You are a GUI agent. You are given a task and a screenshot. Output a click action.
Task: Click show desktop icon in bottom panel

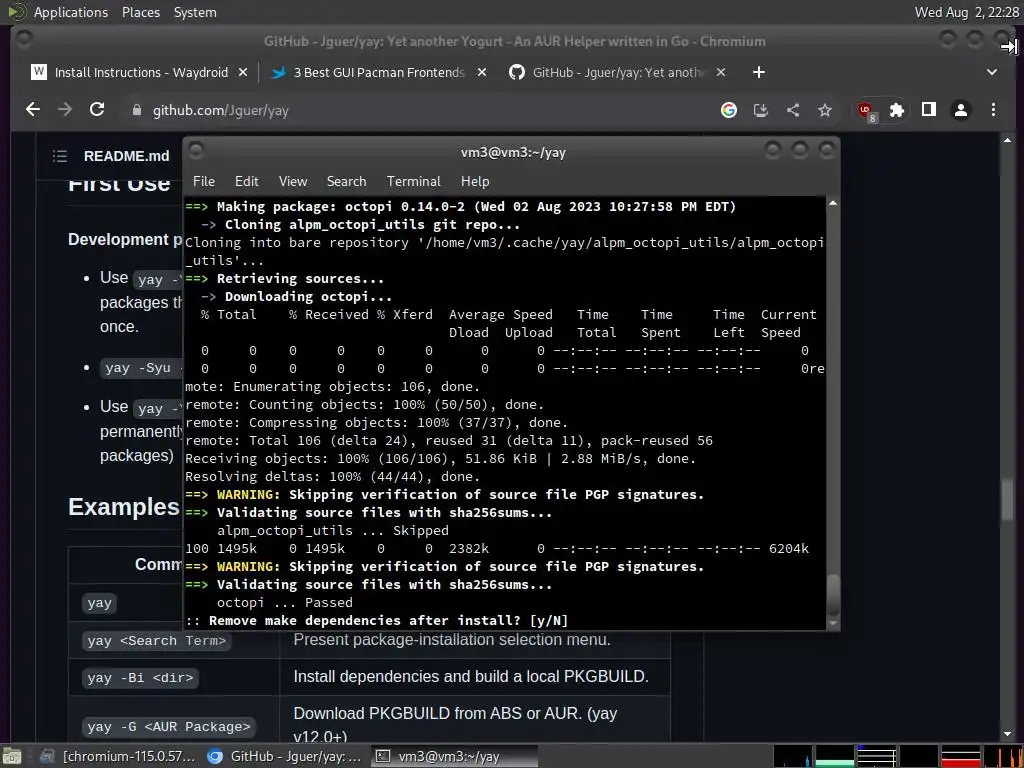12,756
